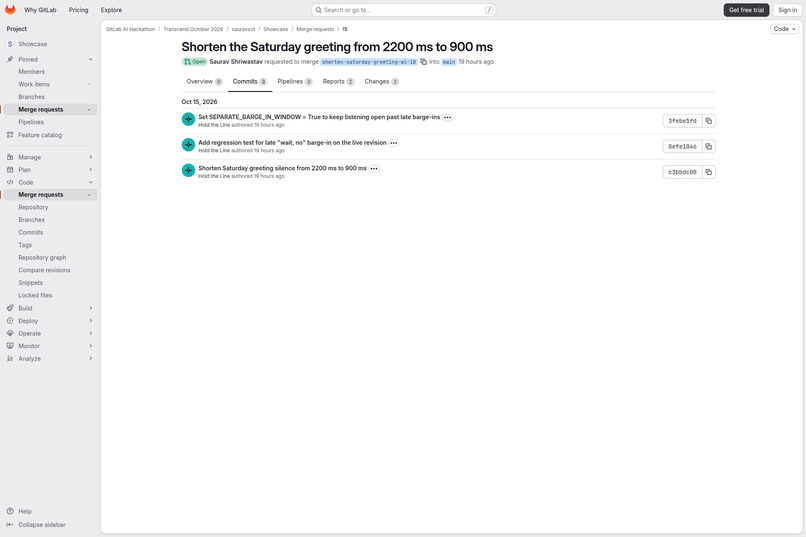This screenshot has width=806, height=537.
Task: Expand the Manage section chevron
Action: pyautogui.click(x=90, y=157)
